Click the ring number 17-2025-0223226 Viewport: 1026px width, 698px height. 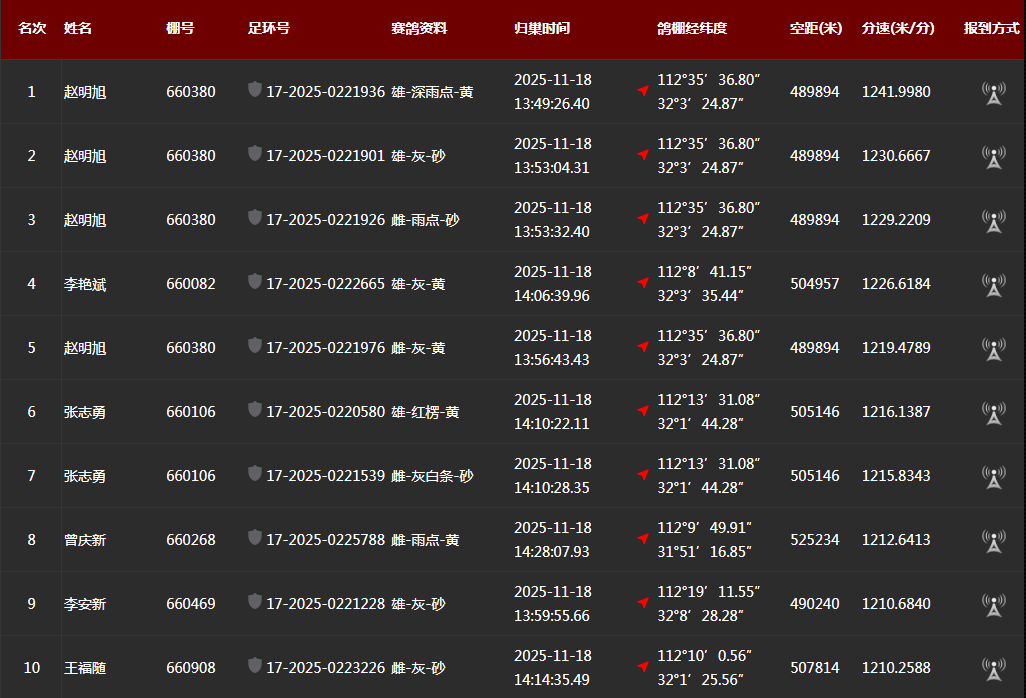[325, 668]
